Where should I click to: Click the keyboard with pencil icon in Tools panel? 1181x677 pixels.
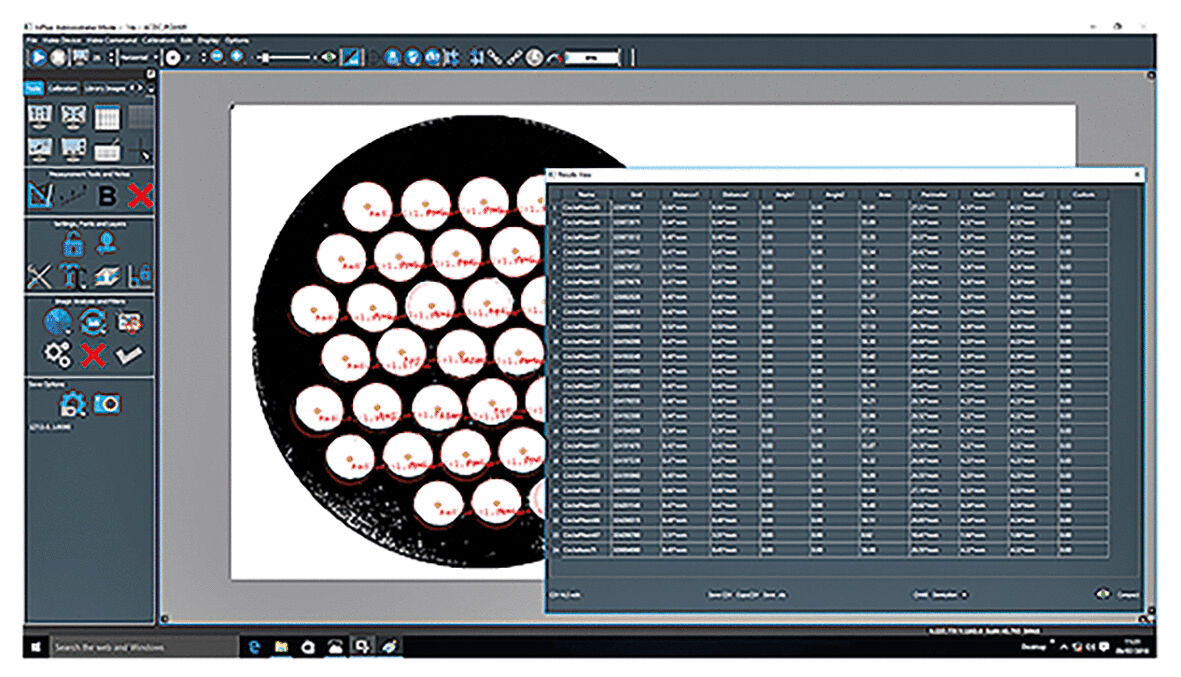click(106, 149)
